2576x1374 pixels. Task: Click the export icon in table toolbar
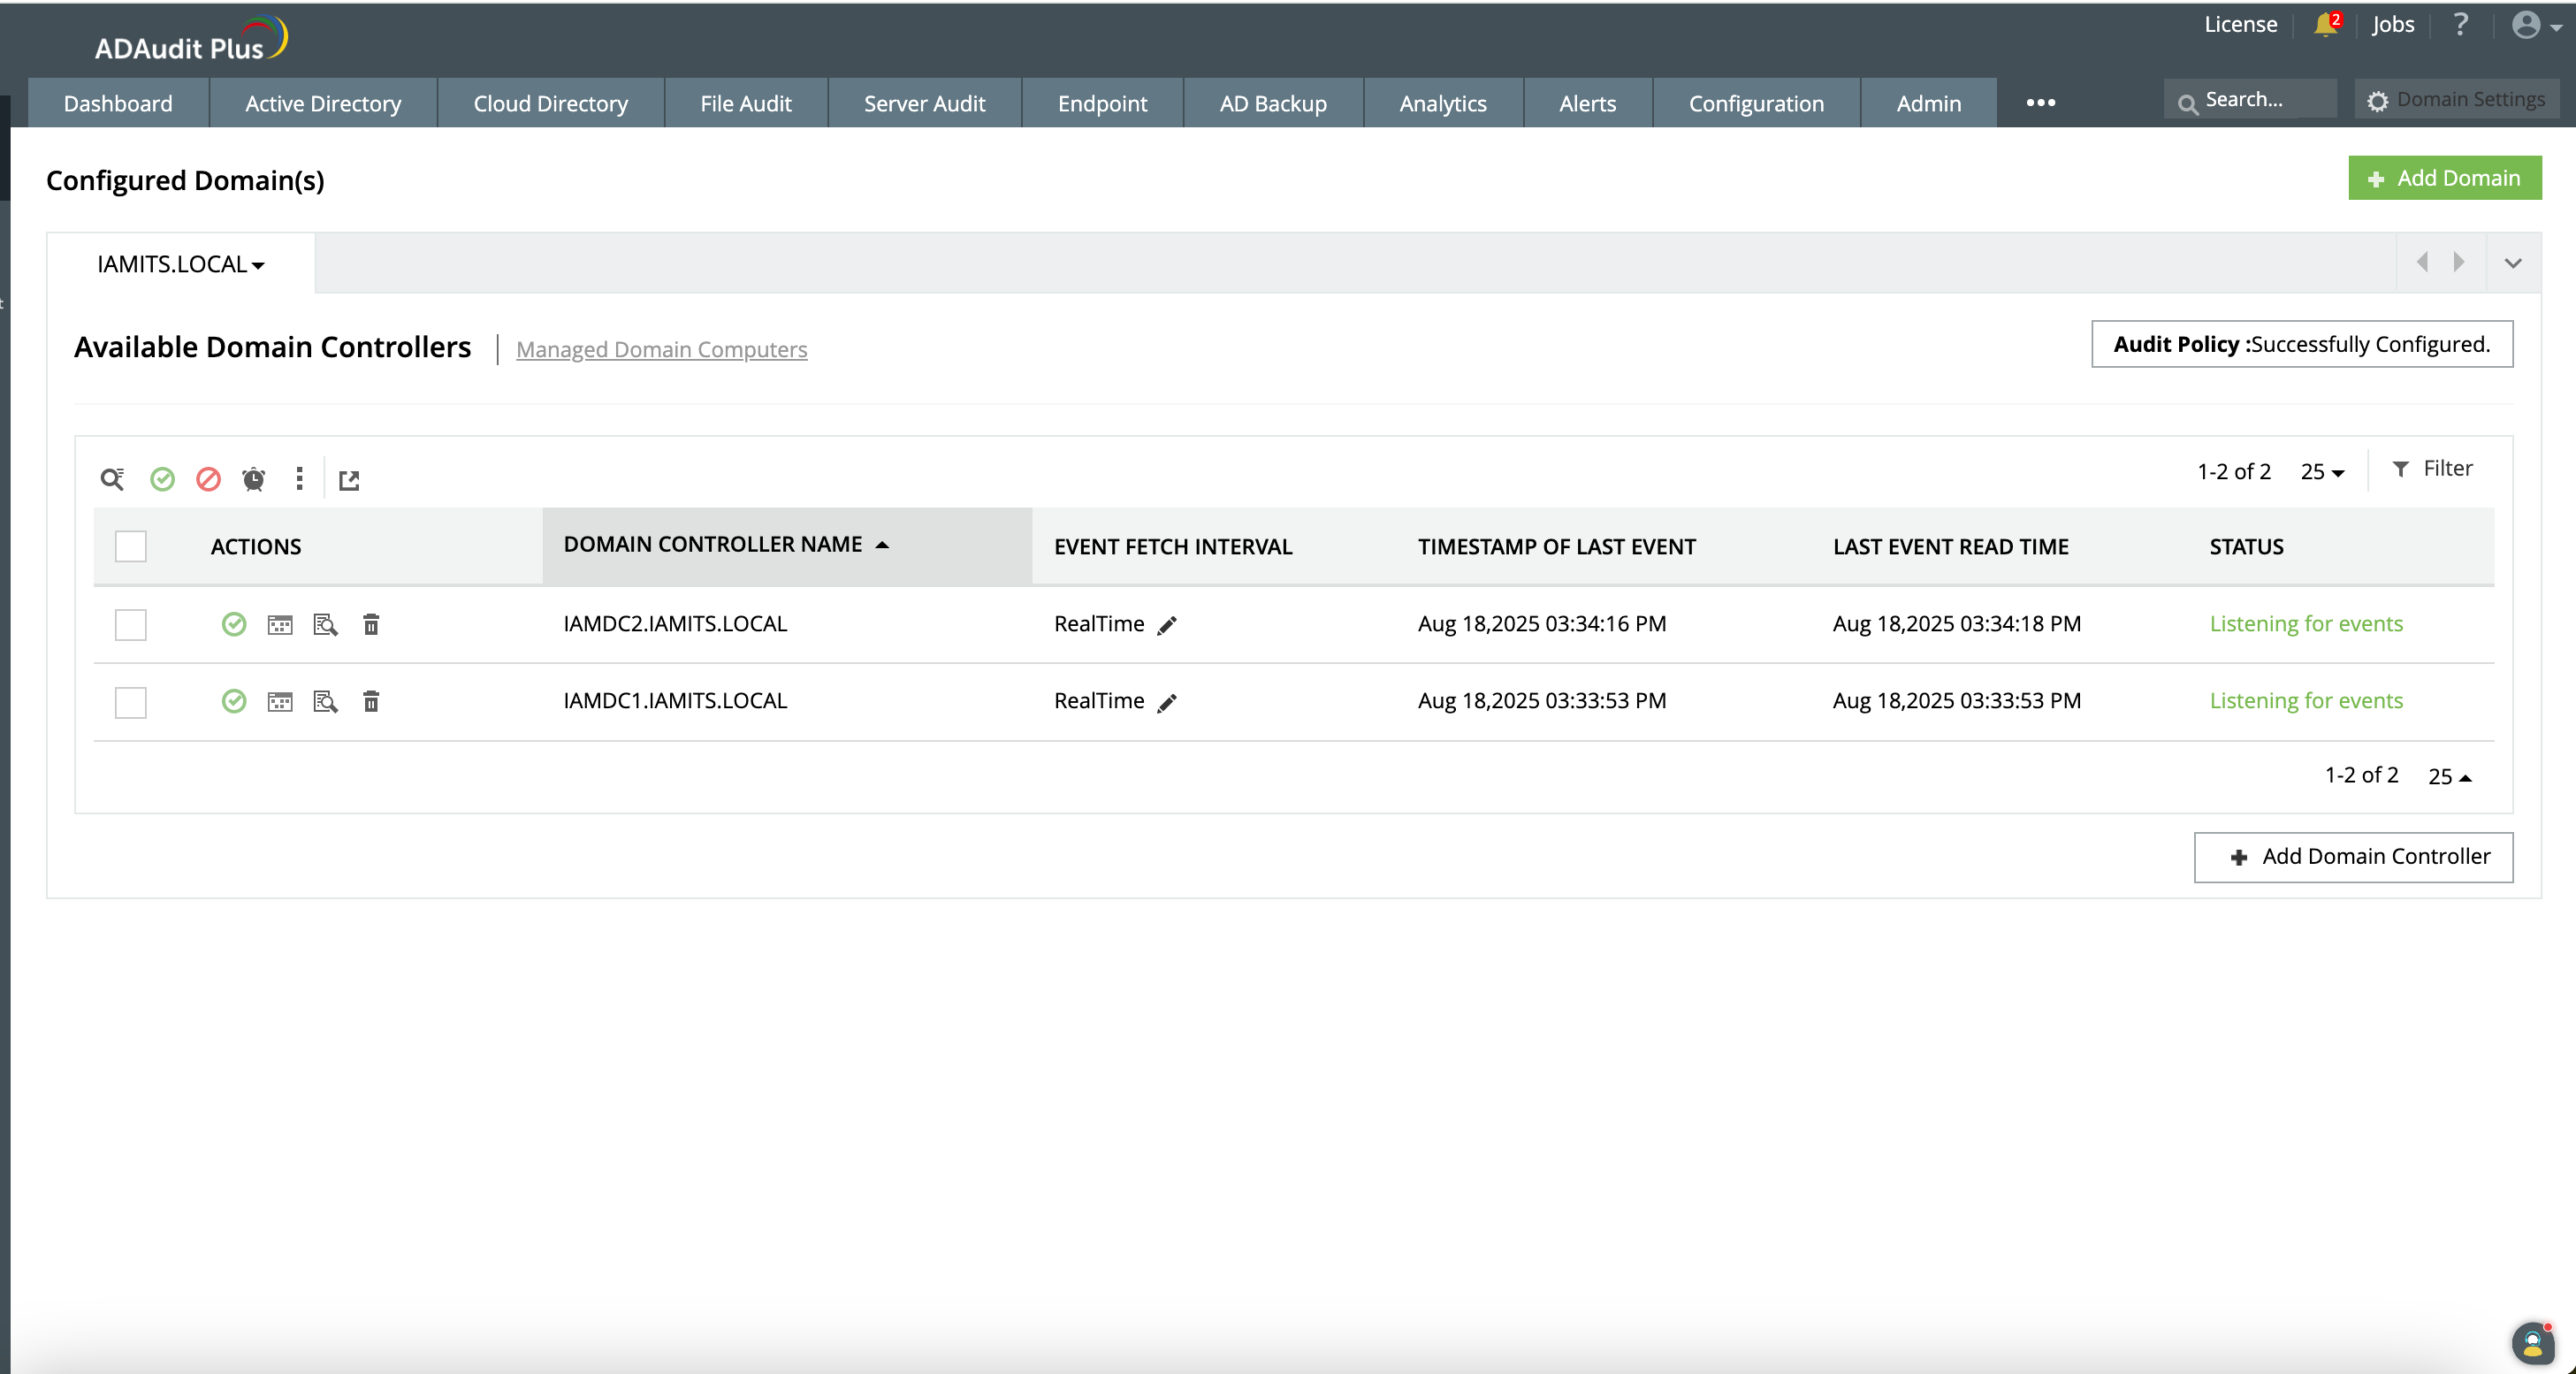tap(349, 481)
